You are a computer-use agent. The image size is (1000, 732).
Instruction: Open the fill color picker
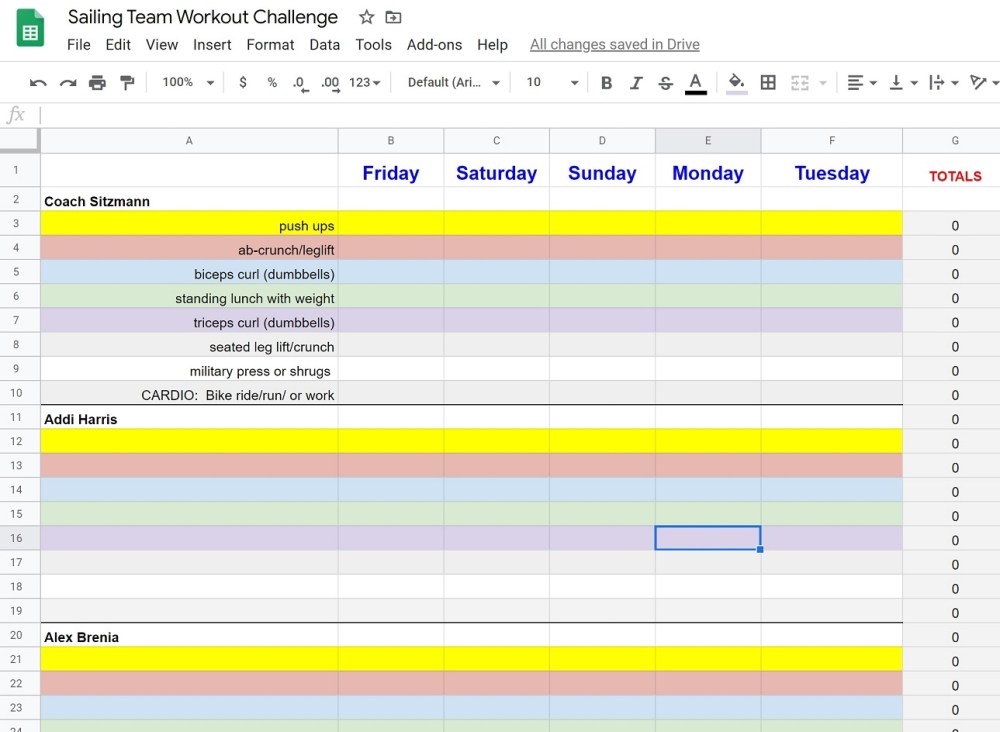pyautogui.click(x=736, y=83)
